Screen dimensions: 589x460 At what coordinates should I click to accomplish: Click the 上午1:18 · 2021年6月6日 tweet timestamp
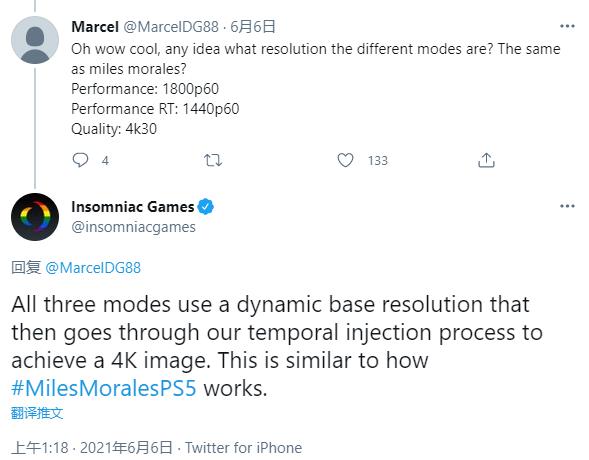click(x=92, y=448)
